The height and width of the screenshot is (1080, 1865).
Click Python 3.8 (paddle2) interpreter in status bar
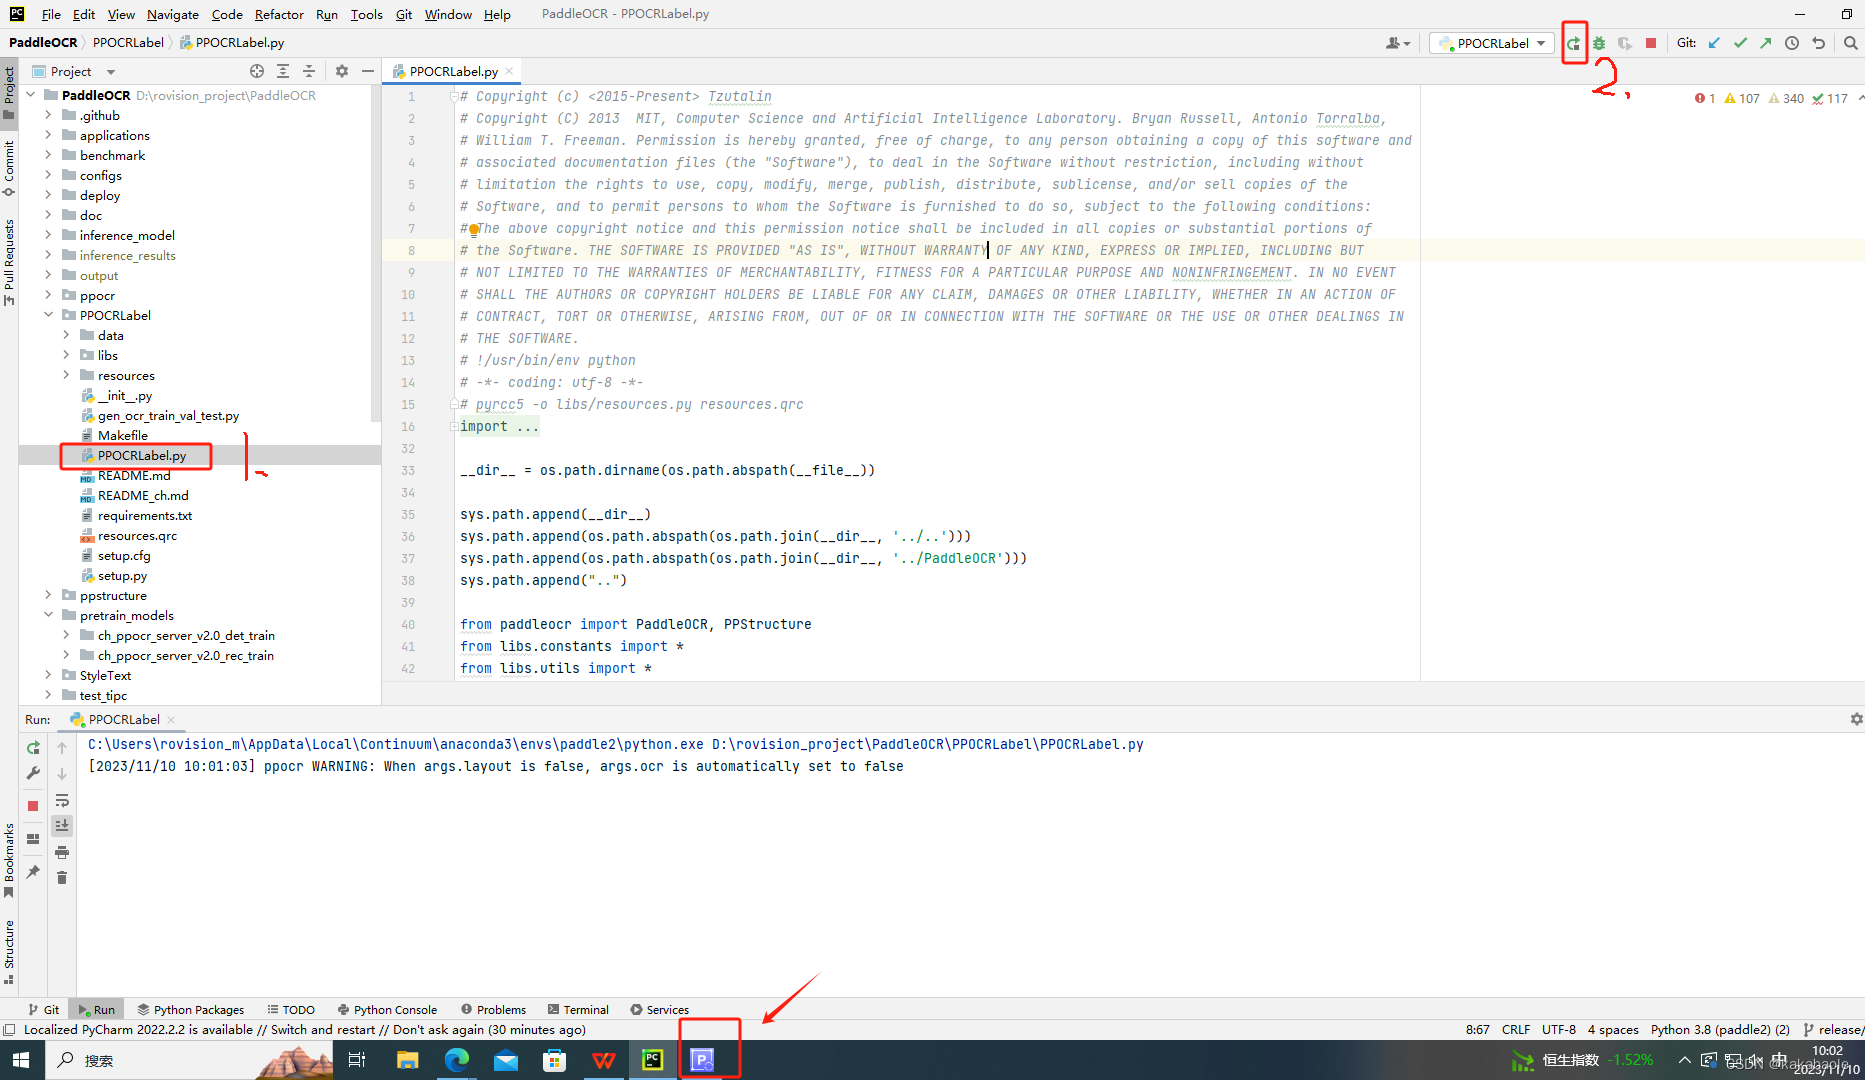[1720, 1030]
